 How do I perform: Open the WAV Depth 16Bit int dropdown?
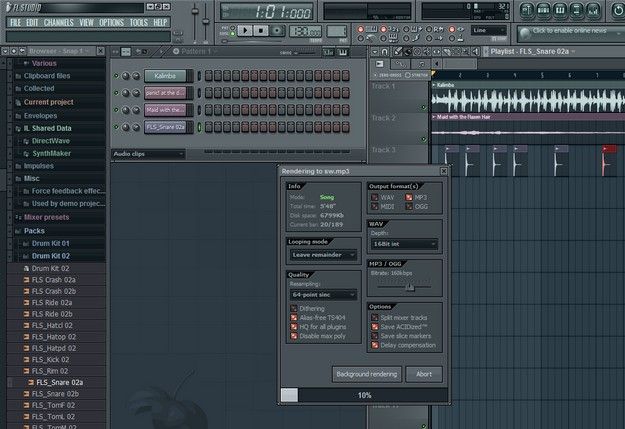click(404, 244)
